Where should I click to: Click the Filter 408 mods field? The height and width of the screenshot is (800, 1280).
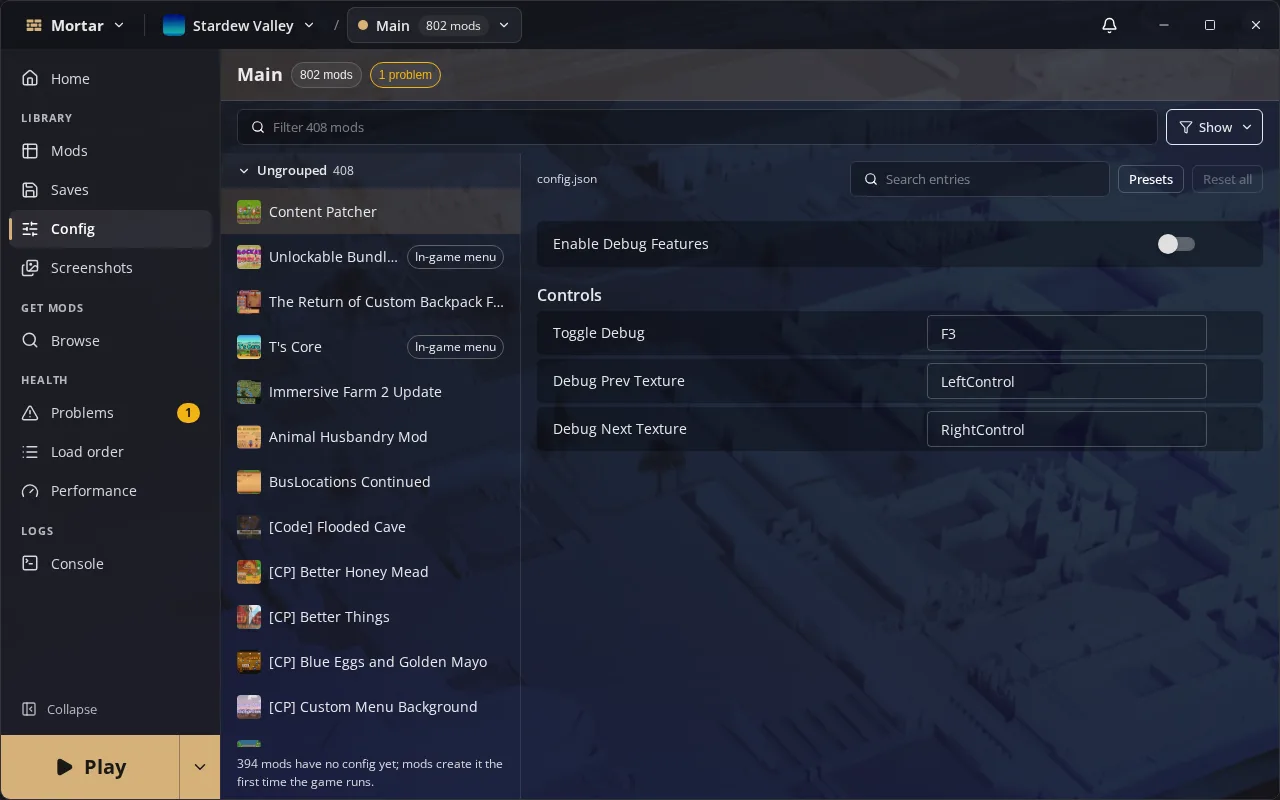697,127
